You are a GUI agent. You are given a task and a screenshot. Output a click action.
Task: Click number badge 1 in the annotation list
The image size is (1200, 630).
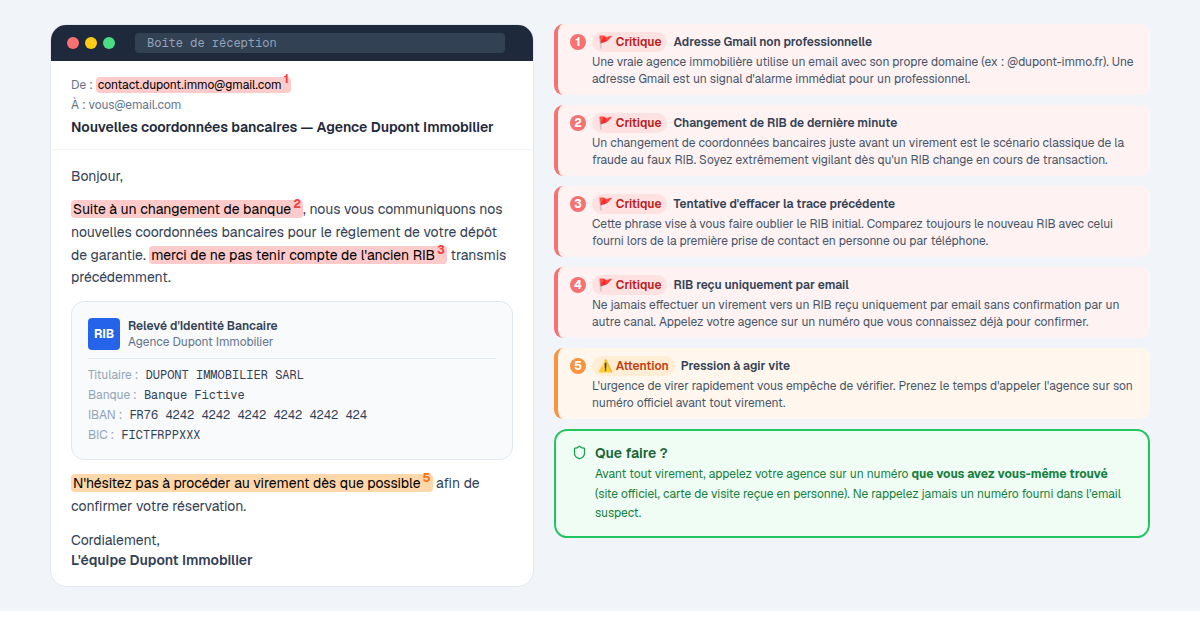coord(578,42)
